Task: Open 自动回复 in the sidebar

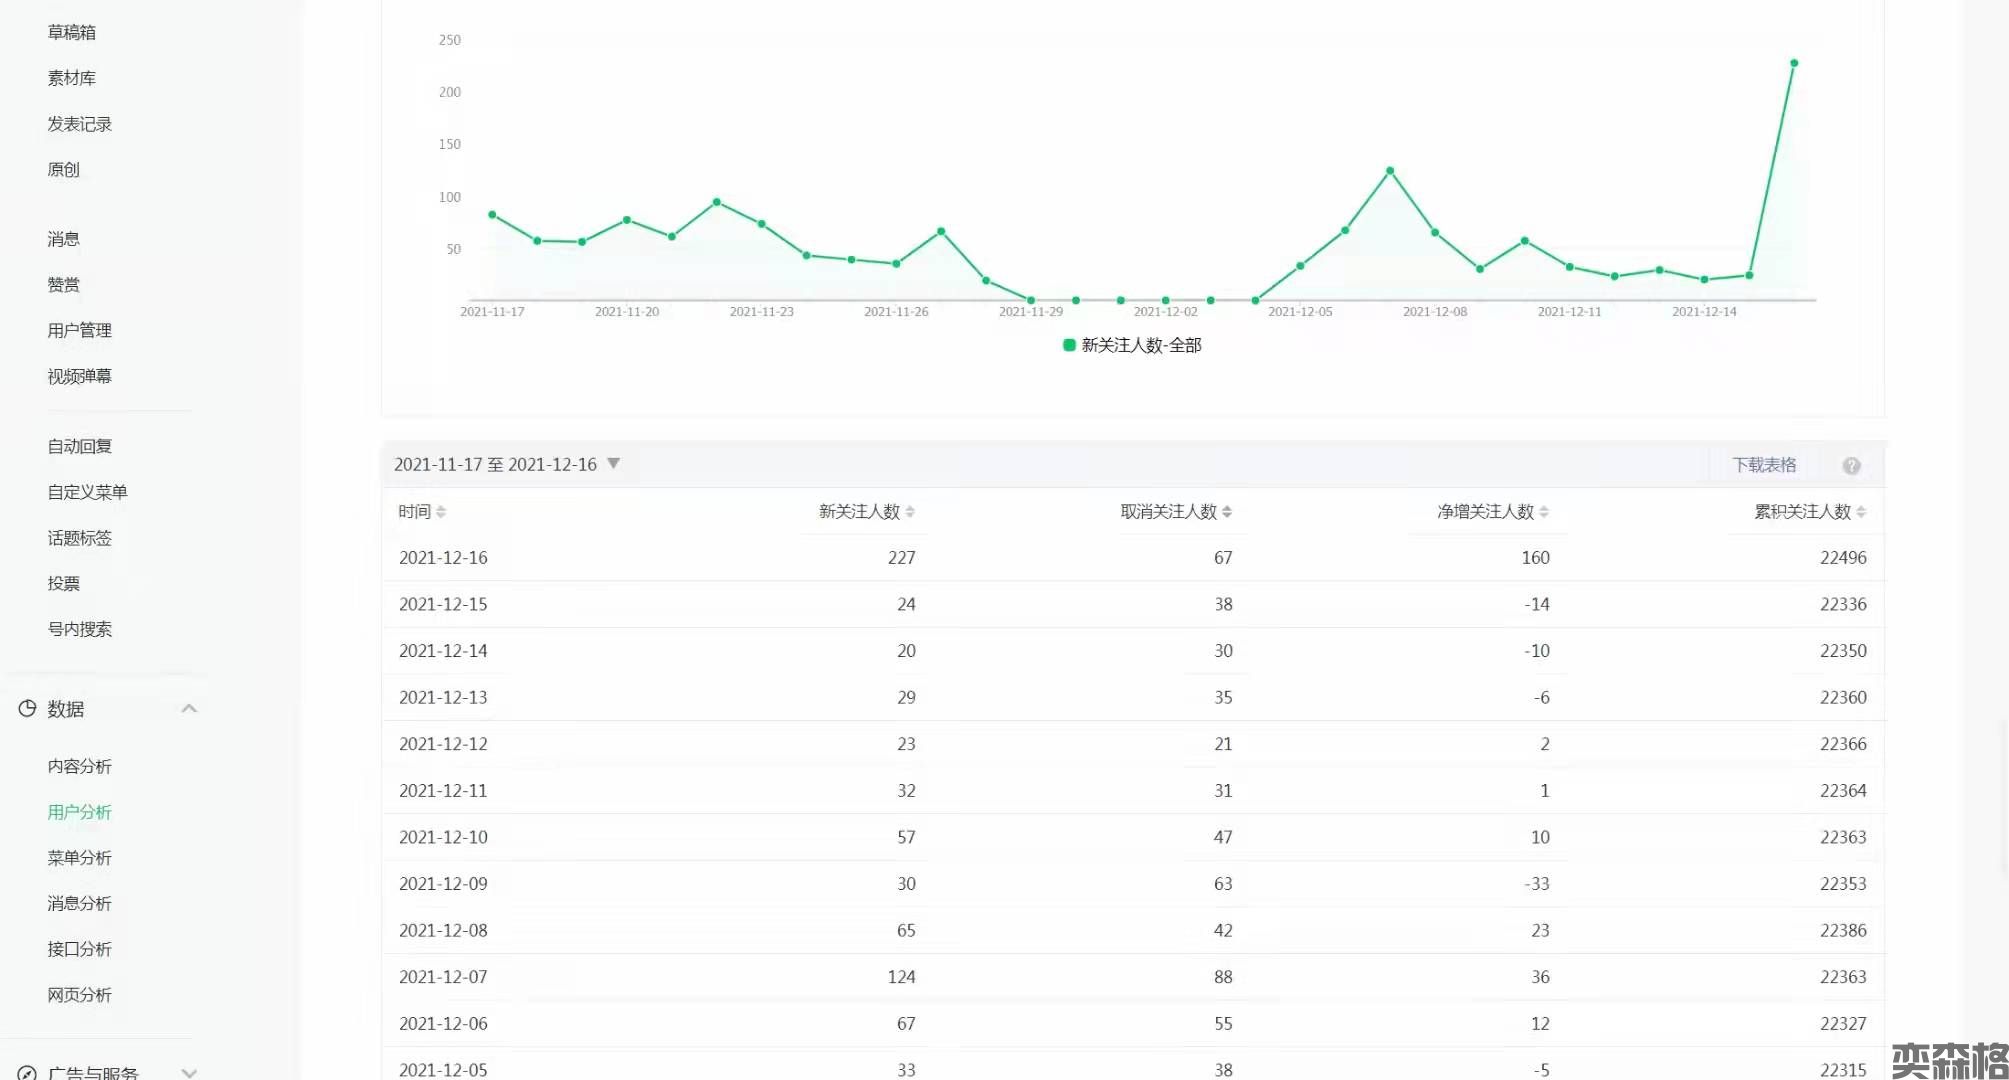Action: point(79,446)
